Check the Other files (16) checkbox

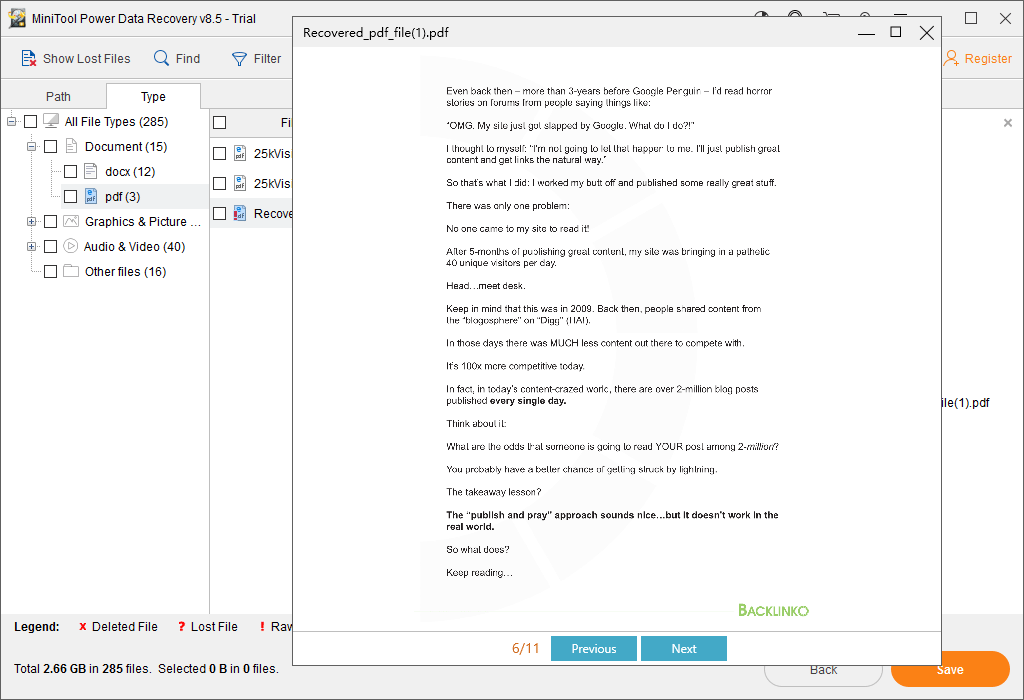[x=50, y=272]
